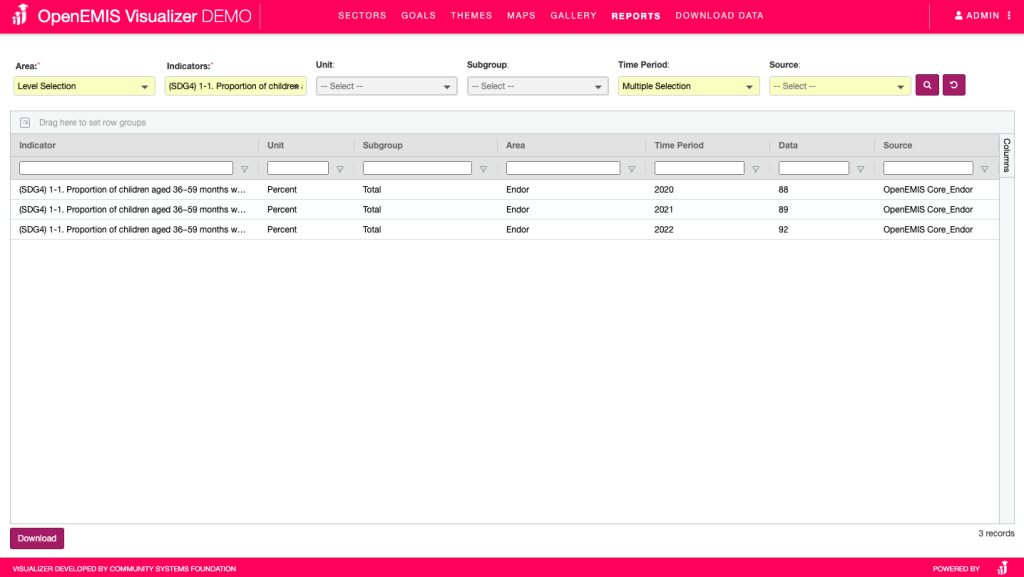Viewport: 1024px width, 577px height.
Task: Open the filter icon for Time Period column
Action: pos(756,169)
